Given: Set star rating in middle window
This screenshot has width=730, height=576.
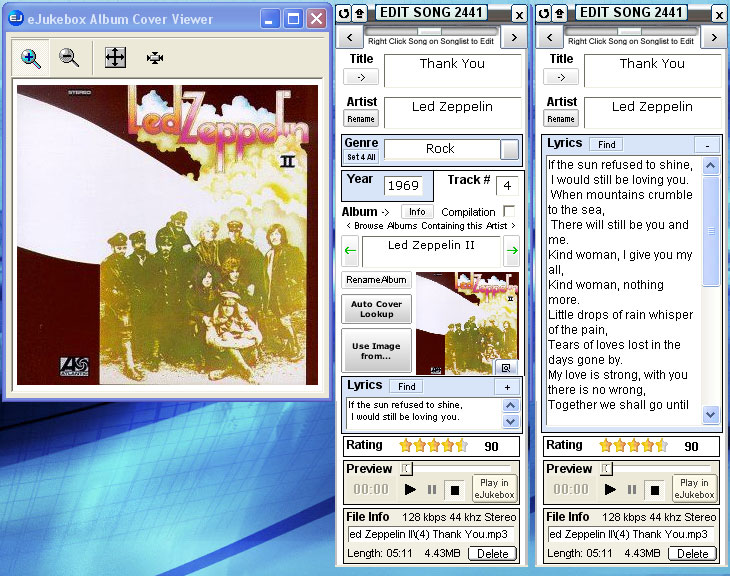Looking at the screenshot, I should tap(433, 446).
